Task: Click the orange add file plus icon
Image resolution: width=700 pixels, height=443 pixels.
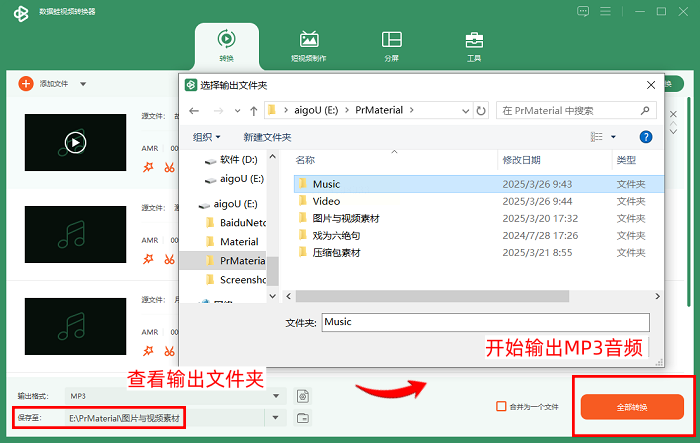Action: [26, 84]
